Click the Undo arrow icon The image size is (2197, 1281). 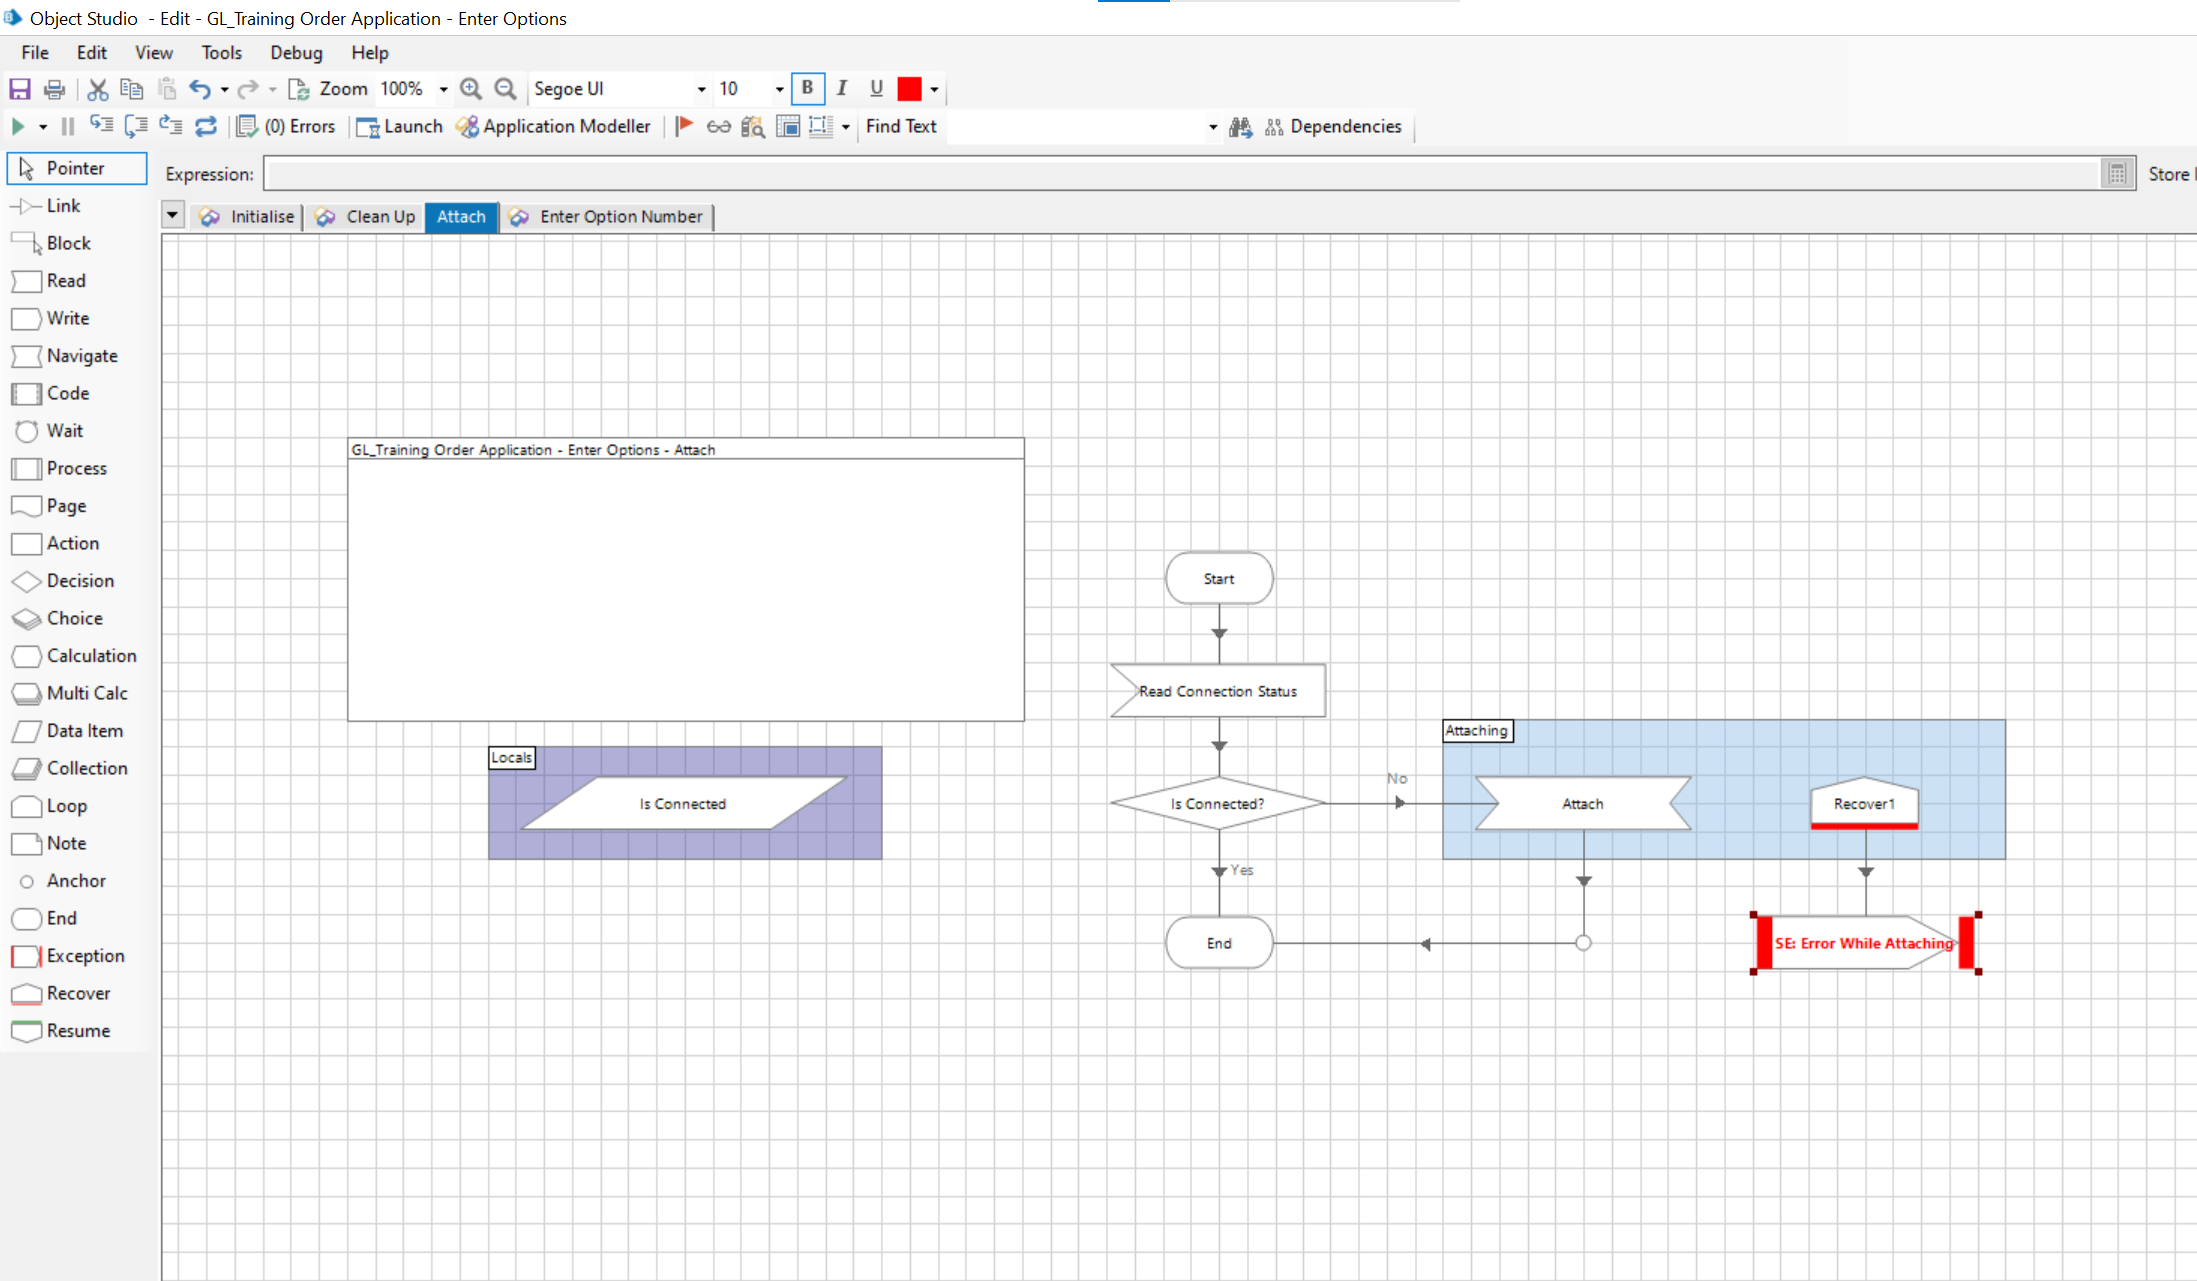pyautogui.click(x=200, y=89)
